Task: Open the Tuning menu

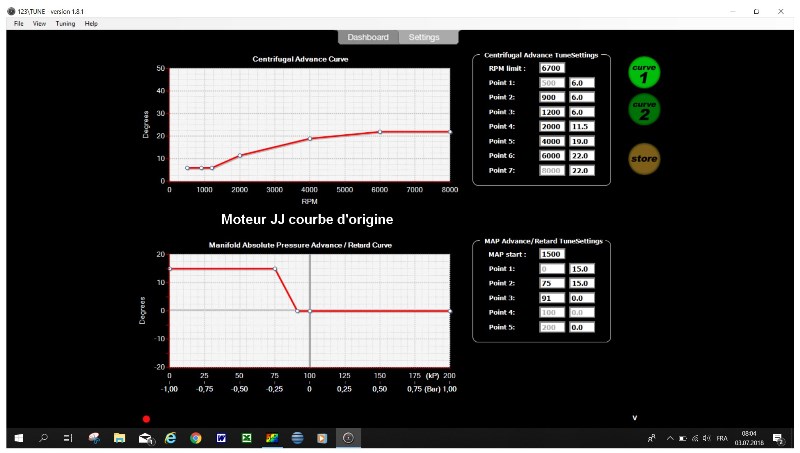Action: point(65,23)
